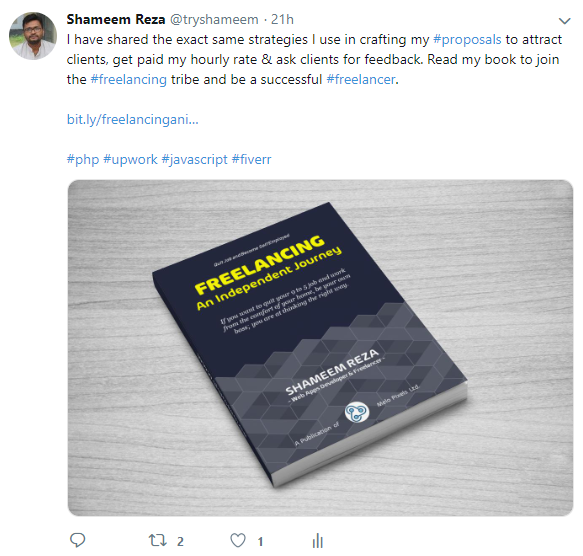
Task: Follow the #proposals hashtag
Action: pos(467,39)
